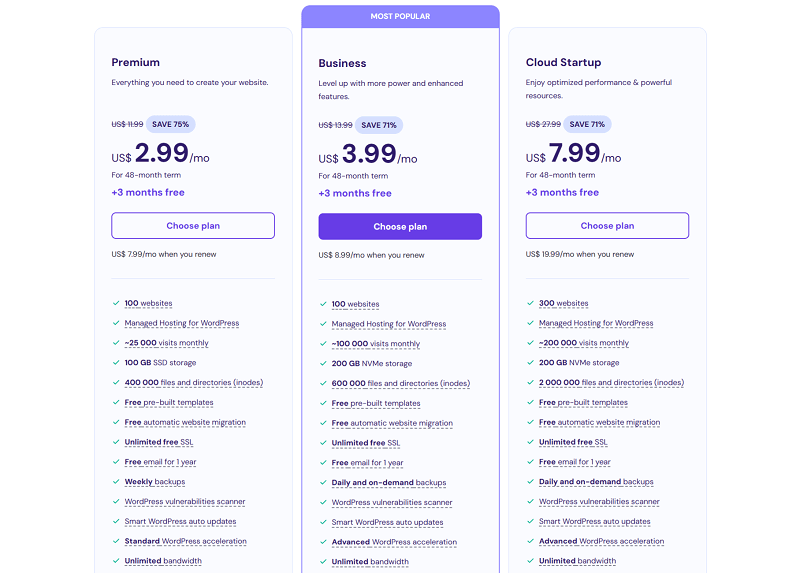This screenshot has height=573, width=800.
Task: Click Premium 'Free email for 1 year'
Action: (x=160, y=462)
